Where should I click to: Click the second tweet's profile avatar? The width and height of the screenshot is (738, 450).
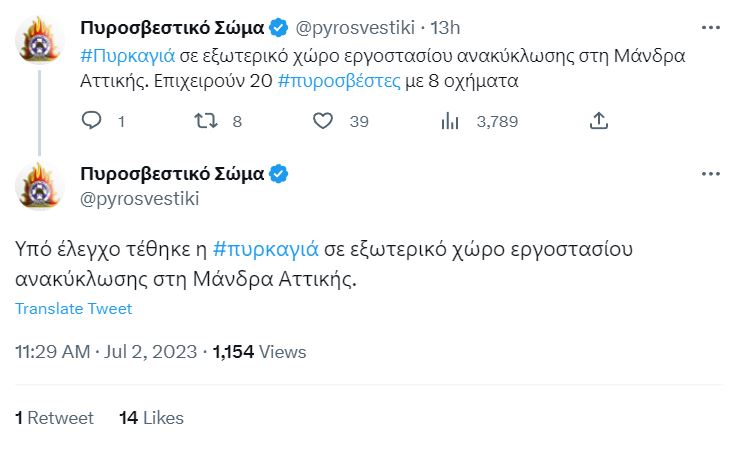40,185
